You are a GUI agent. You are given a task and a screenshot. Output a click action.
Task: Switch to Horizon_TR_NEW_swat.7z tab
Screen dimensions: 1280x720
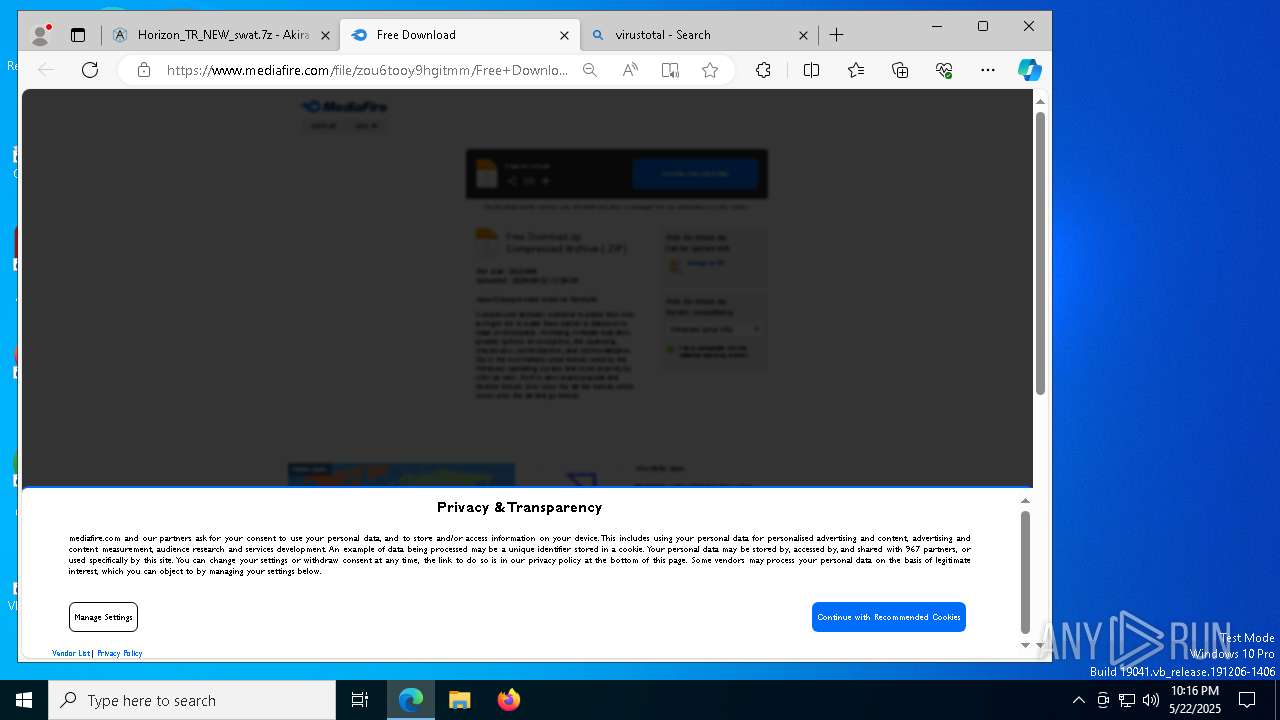222,35
